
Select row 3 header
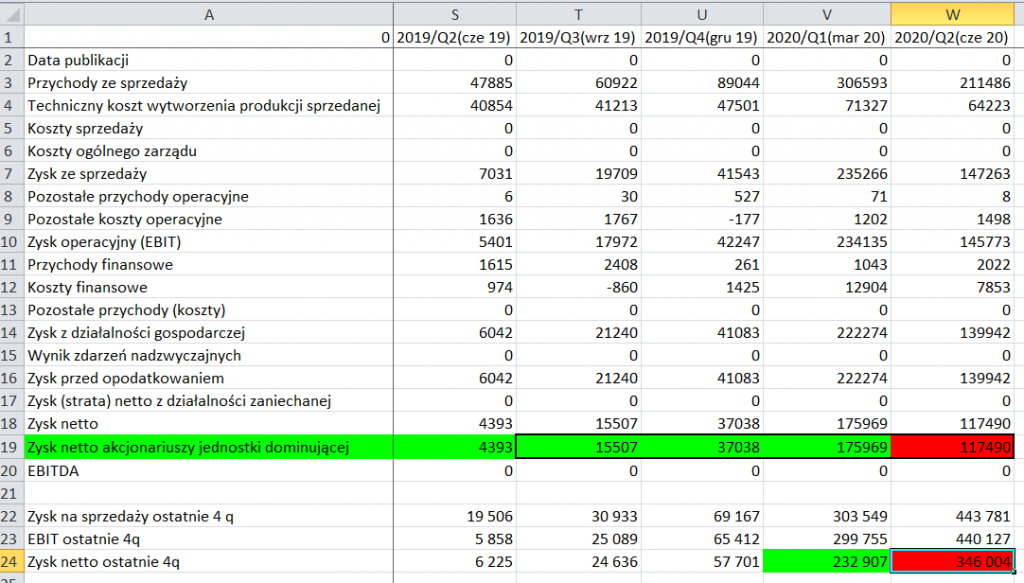pos(11,83)
